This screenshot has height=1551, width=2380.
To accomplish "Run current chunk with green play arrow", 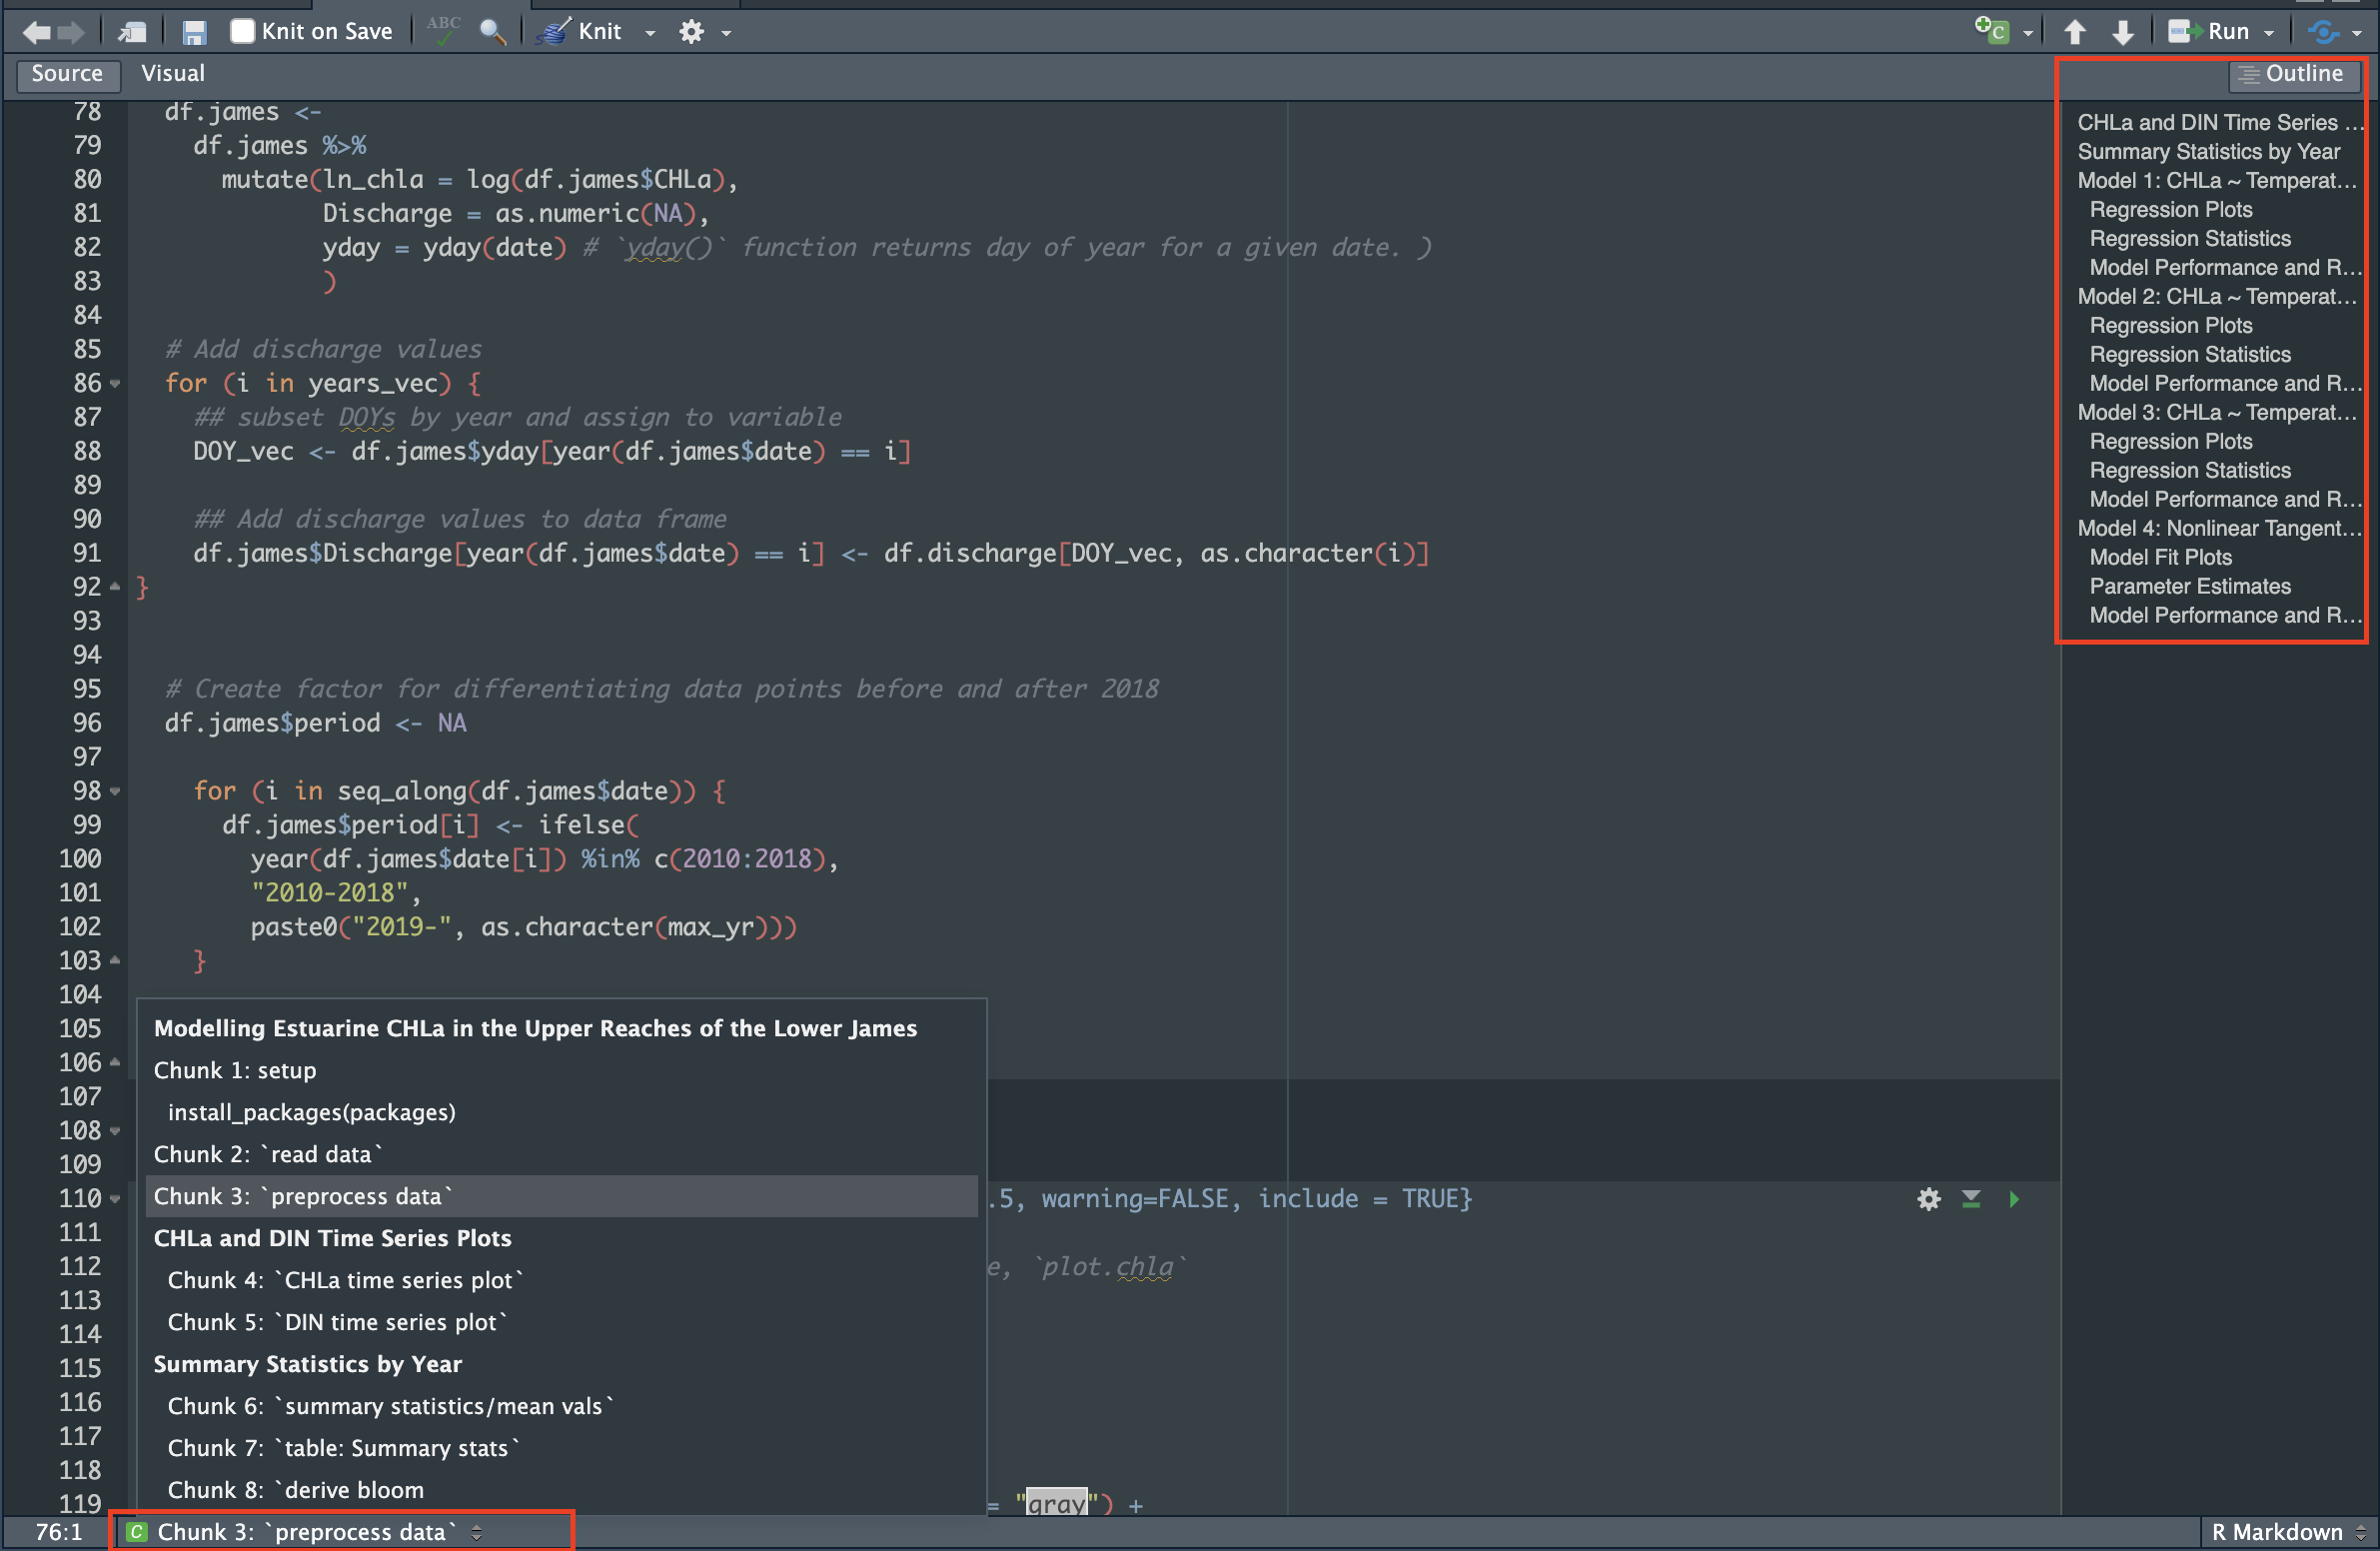I will click(x=2014, y=1199).
